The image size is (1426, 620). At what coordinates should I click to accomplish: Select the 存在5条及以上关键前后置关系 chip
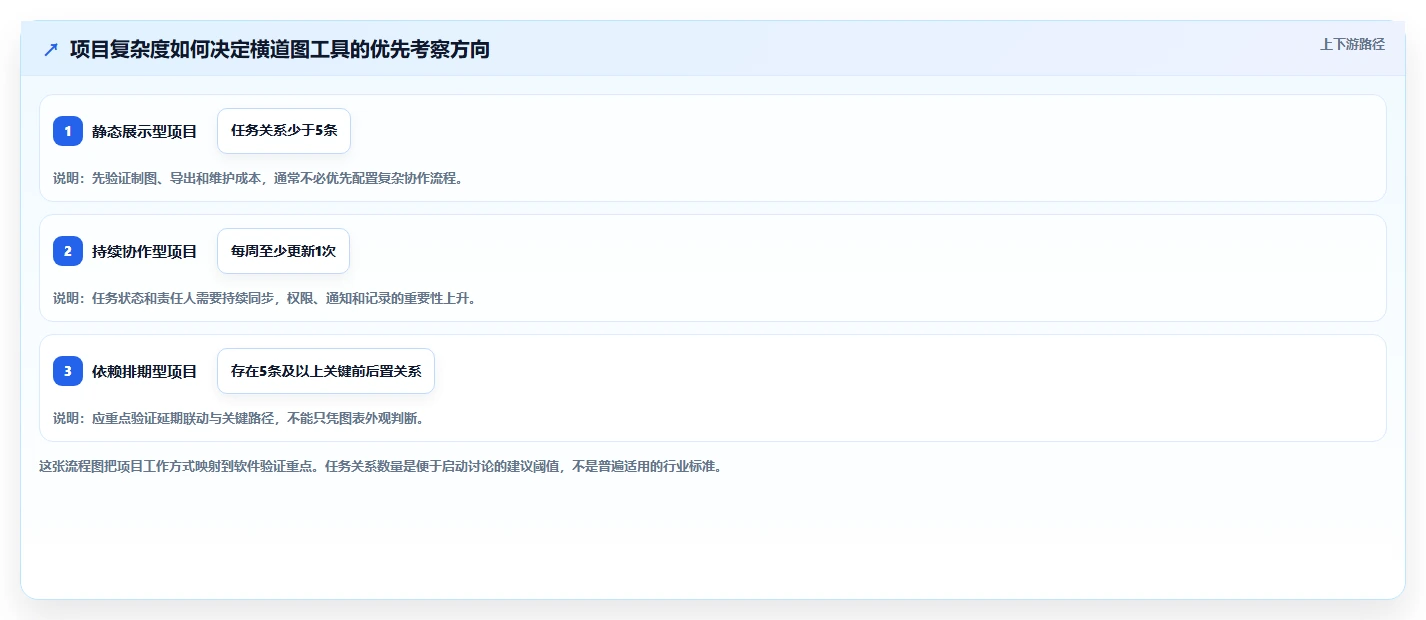[326, 371]
